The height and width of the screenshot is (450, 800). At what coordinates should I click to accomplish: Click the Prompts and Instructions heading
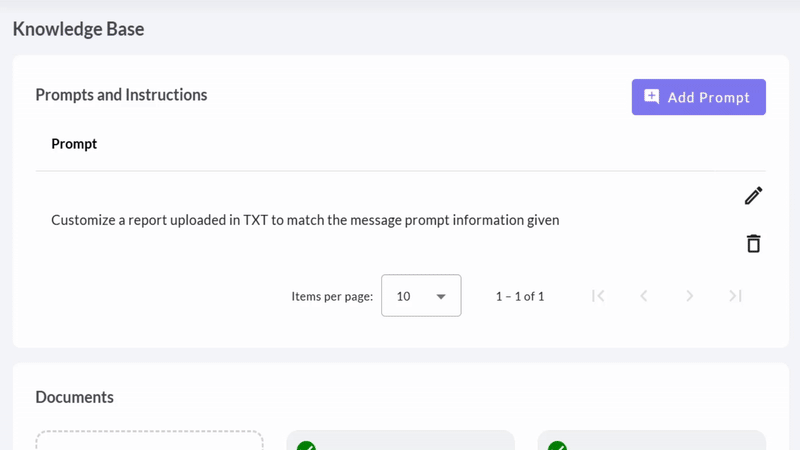121,95
